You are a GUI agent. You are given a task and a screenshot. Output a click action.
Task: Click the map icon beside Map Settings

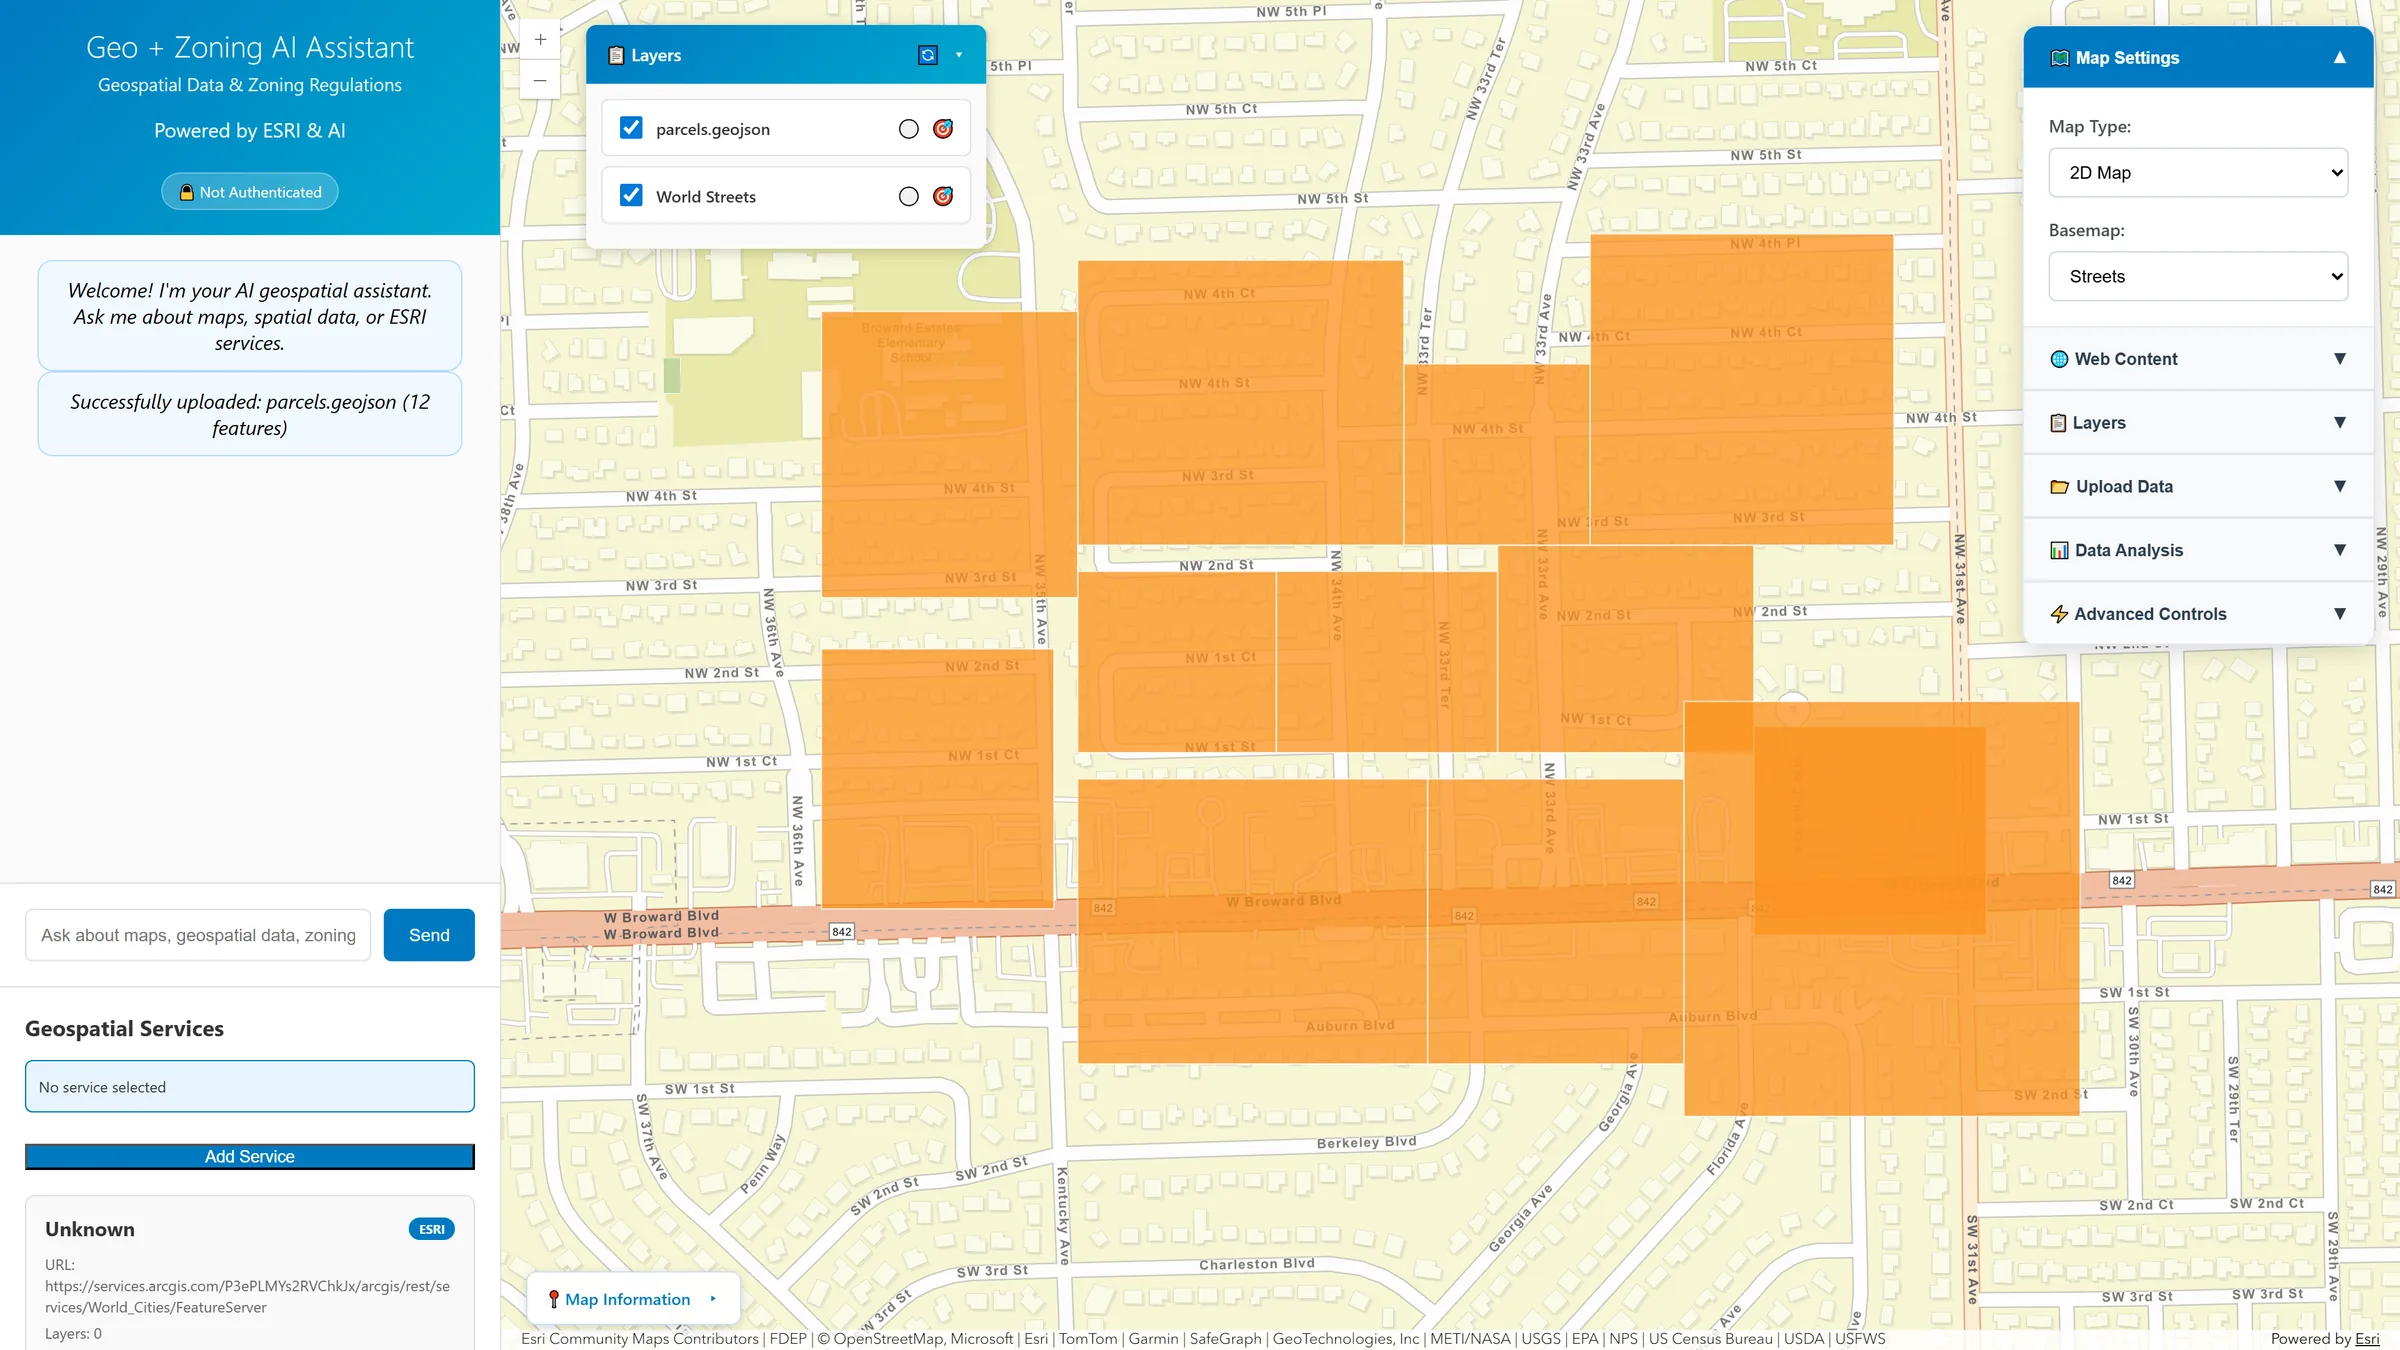(x=2060, y=58)
